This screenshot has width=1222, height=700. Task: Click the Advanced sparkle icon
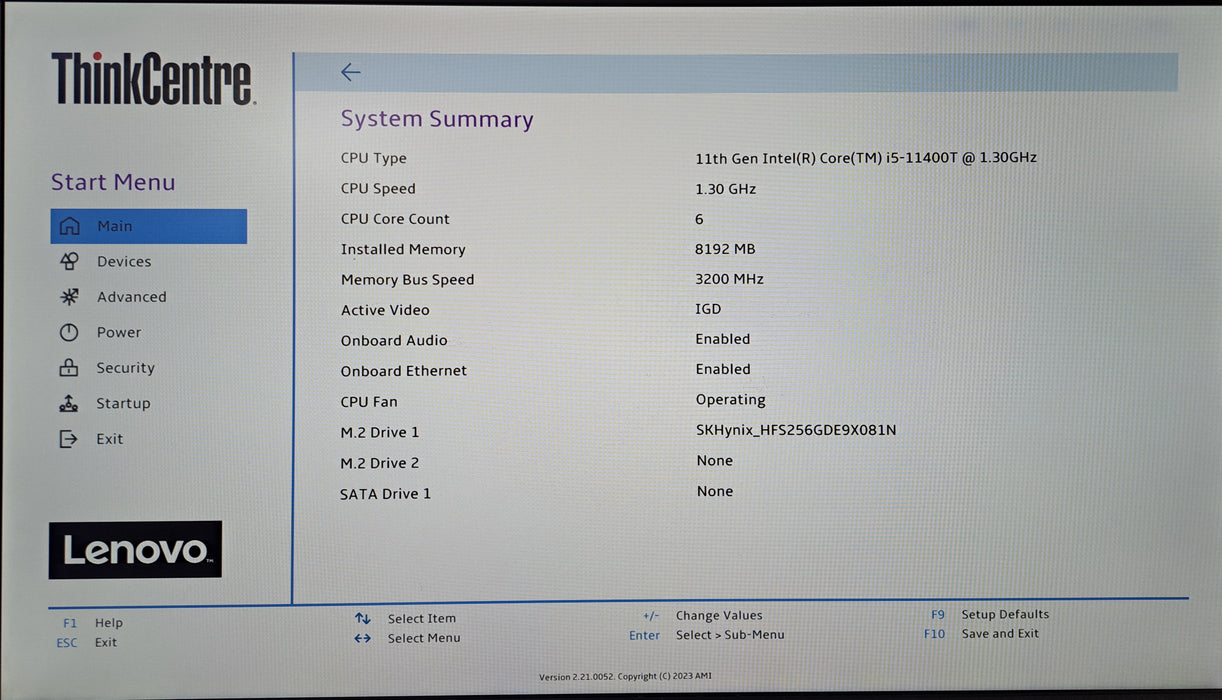click(x=69, y=297)
